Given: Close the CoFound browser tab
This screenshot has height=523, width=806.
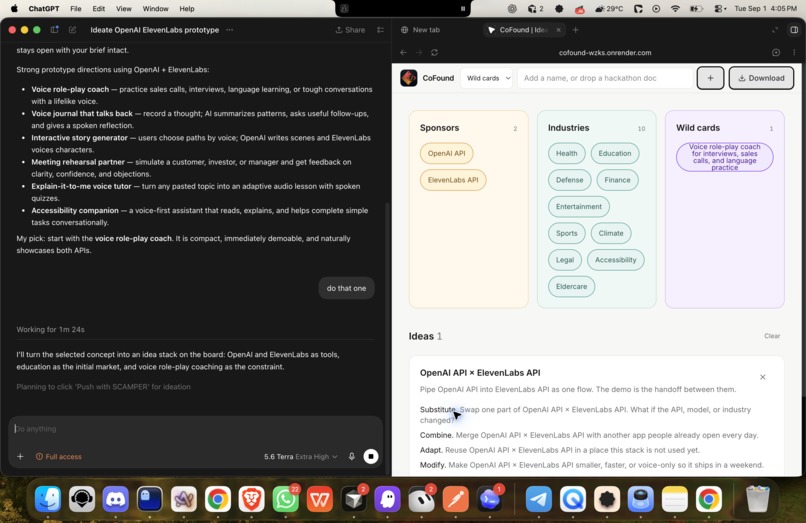Looking at the screenshot, I should tap(559, 30).
